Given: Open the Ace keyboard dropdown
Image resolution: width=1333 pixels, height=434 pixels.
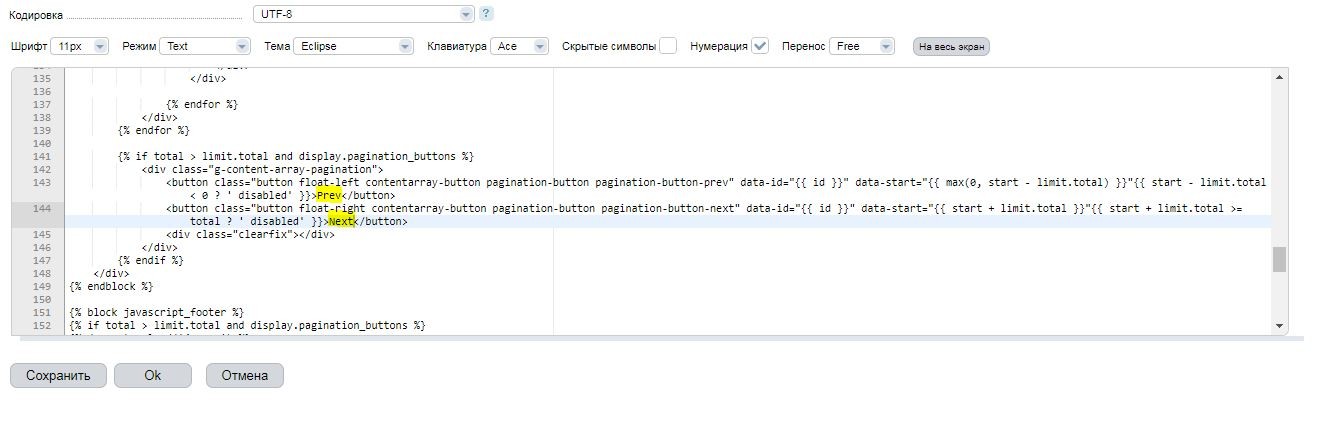Looking at the screenshot, I should pos(519,46).
